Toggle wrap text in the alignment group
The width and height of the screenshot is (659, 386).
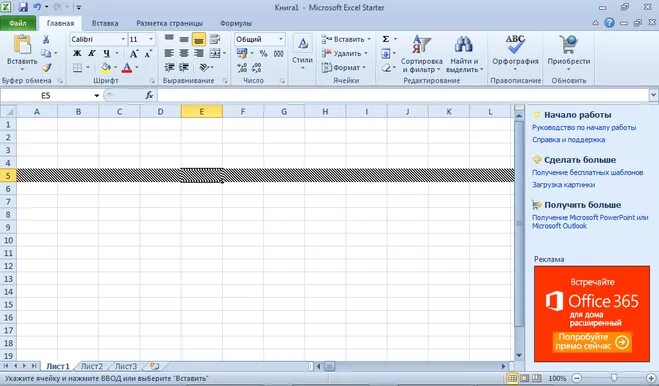tap(215, 39)
